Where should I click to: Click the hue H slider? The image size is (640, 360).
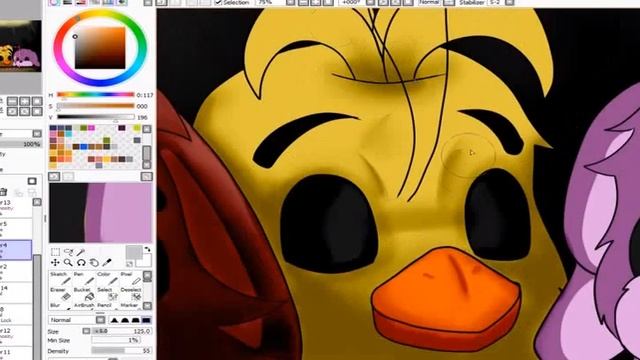(96, 95)
